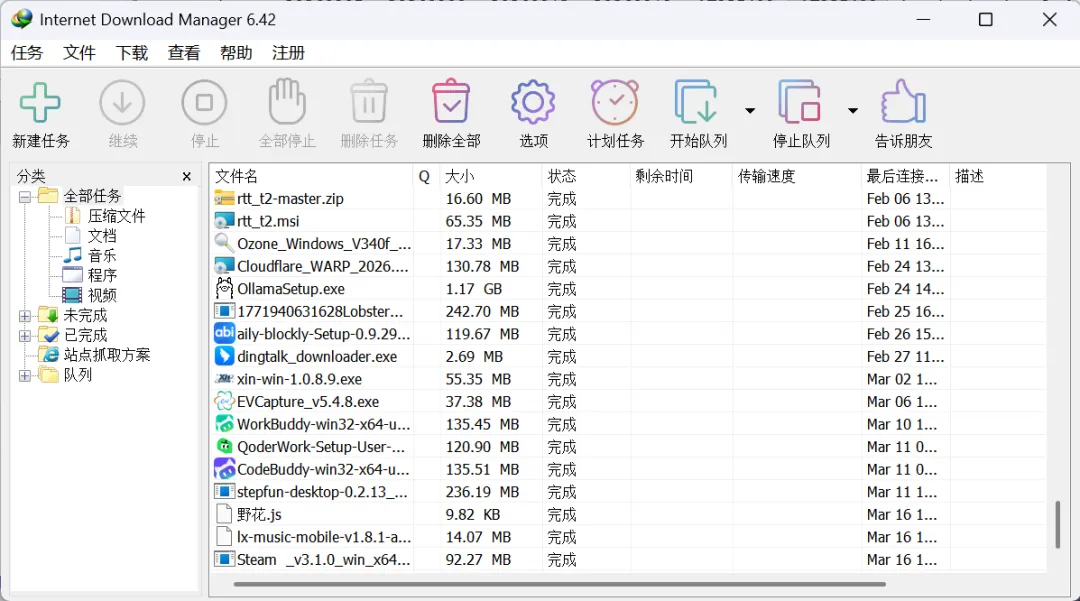Select the 压缩文件 category
Viewport: 1080px width, 601px height.
click(116, 216)
